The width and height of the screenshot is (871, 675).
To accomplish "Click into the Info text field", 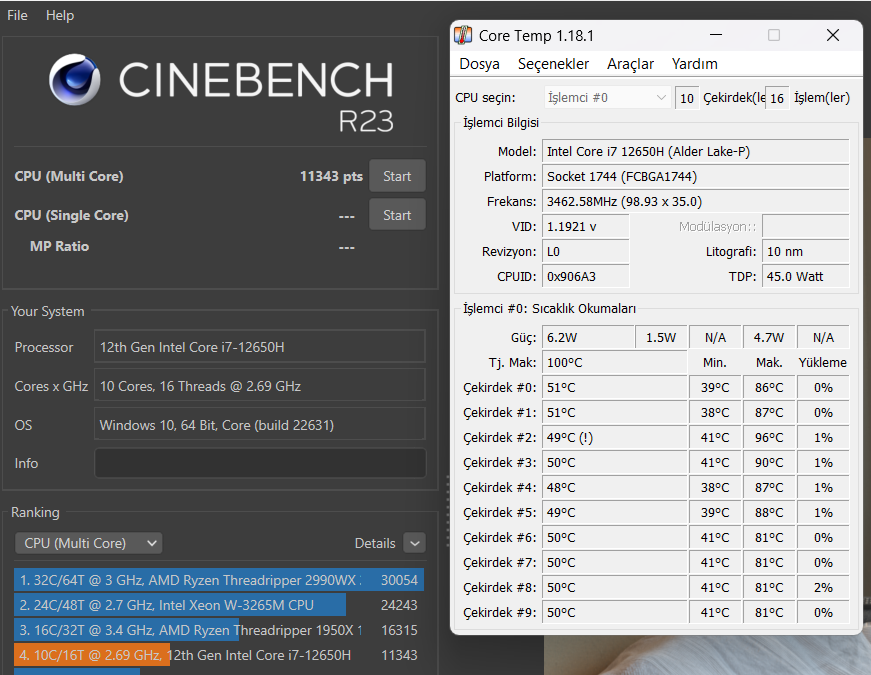I will click(260, 463).
